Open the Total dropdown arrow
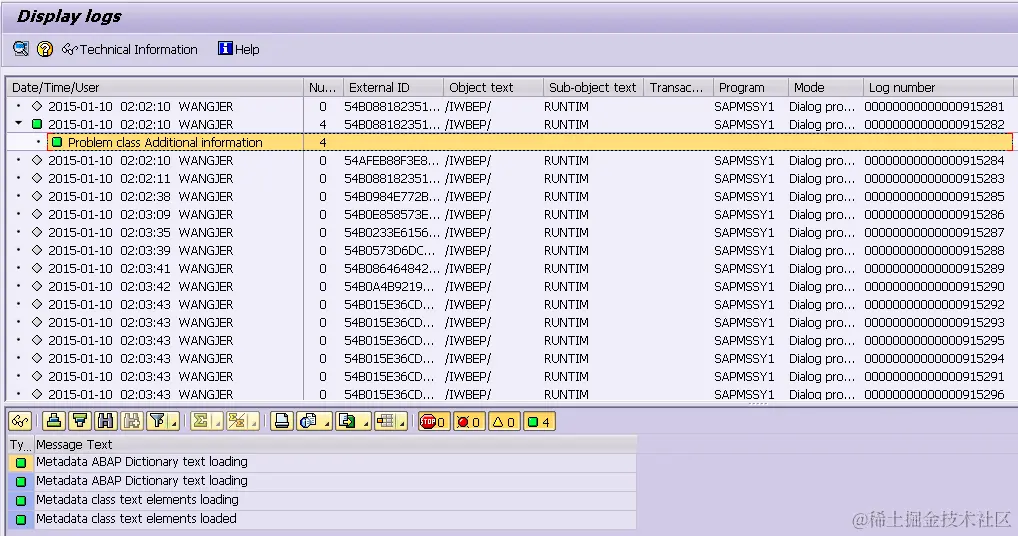The image size is (1018, 536). [x=217, y=422]
